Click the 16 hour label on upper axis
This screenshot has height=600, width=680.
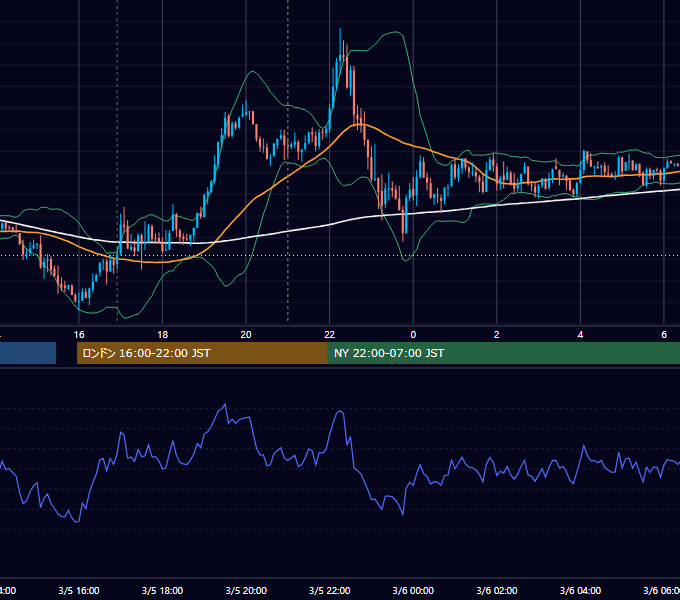(x=79, y=335)
